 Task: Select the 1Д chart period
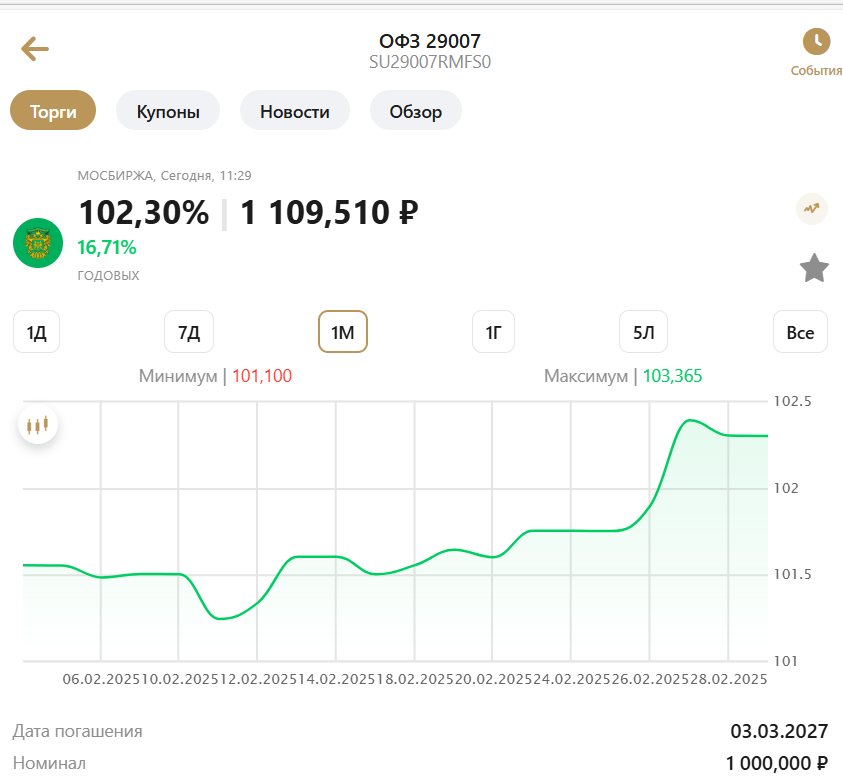tap(37, 332)
